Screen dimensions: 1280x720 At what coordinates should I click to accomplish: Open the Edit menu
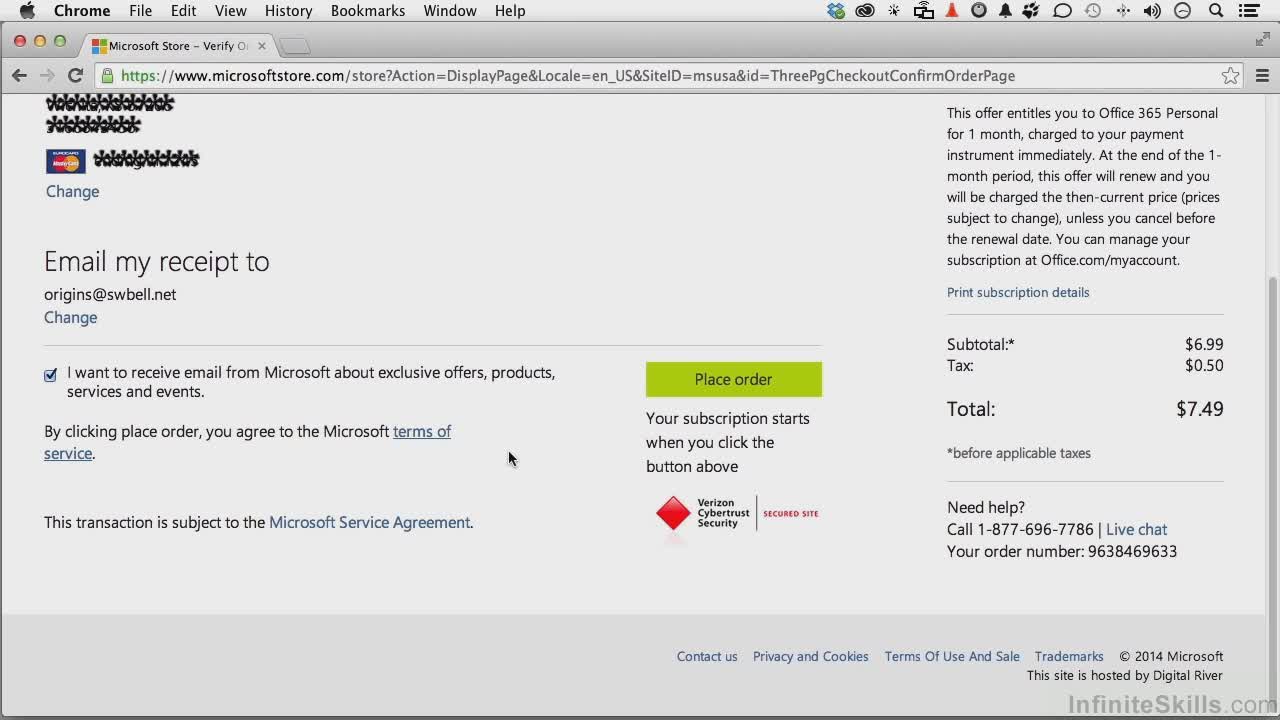(183, 11)
